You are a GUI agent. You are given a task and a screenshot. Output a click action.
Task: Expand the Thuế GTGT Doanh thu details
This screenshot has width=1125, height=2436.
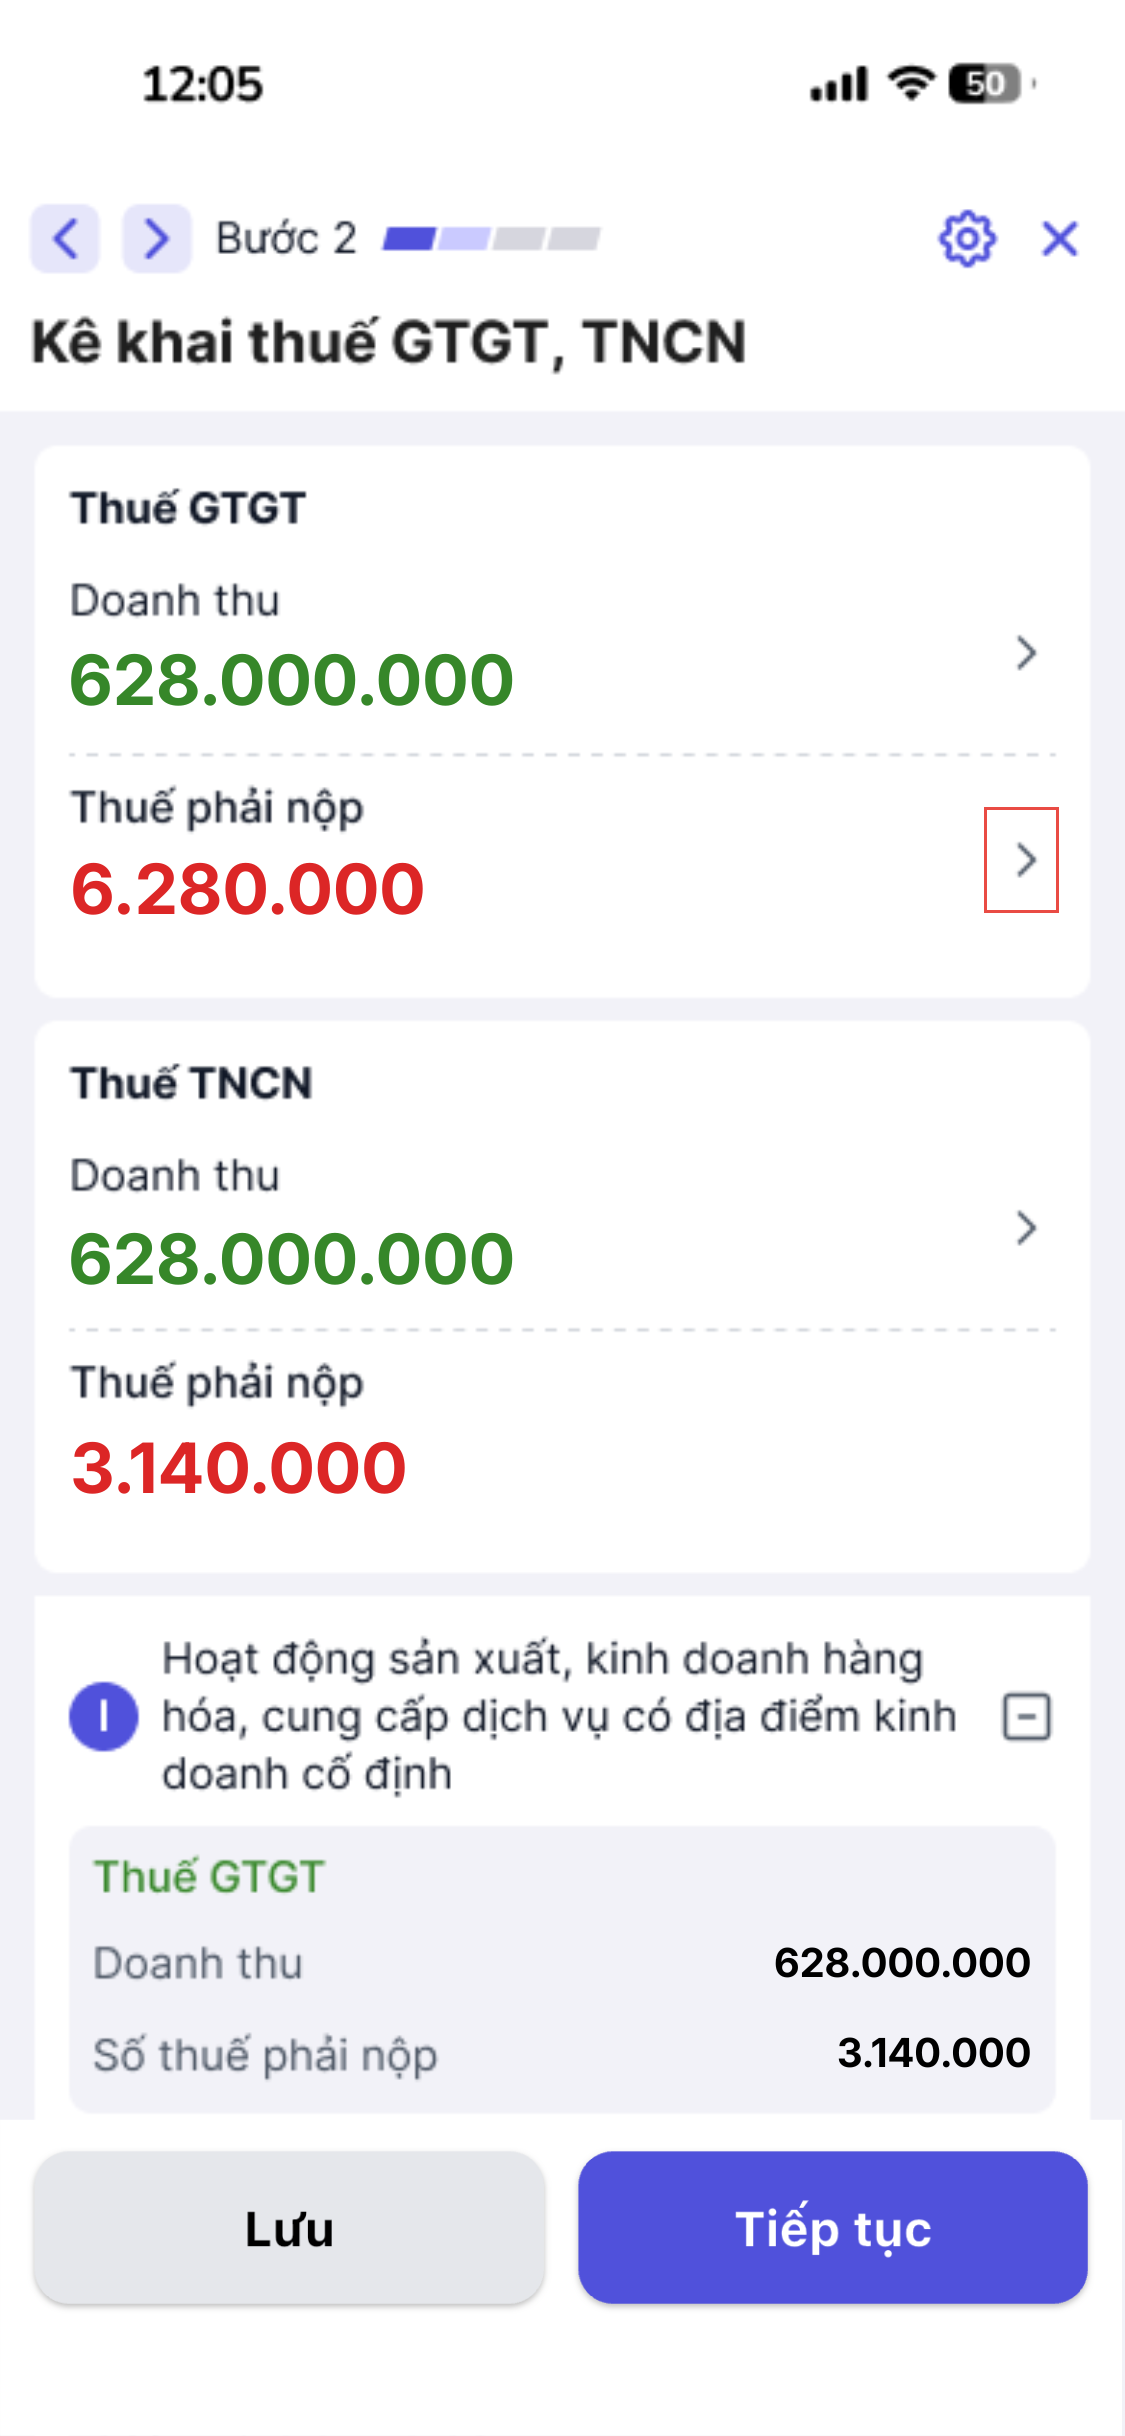click(1025, 653)
